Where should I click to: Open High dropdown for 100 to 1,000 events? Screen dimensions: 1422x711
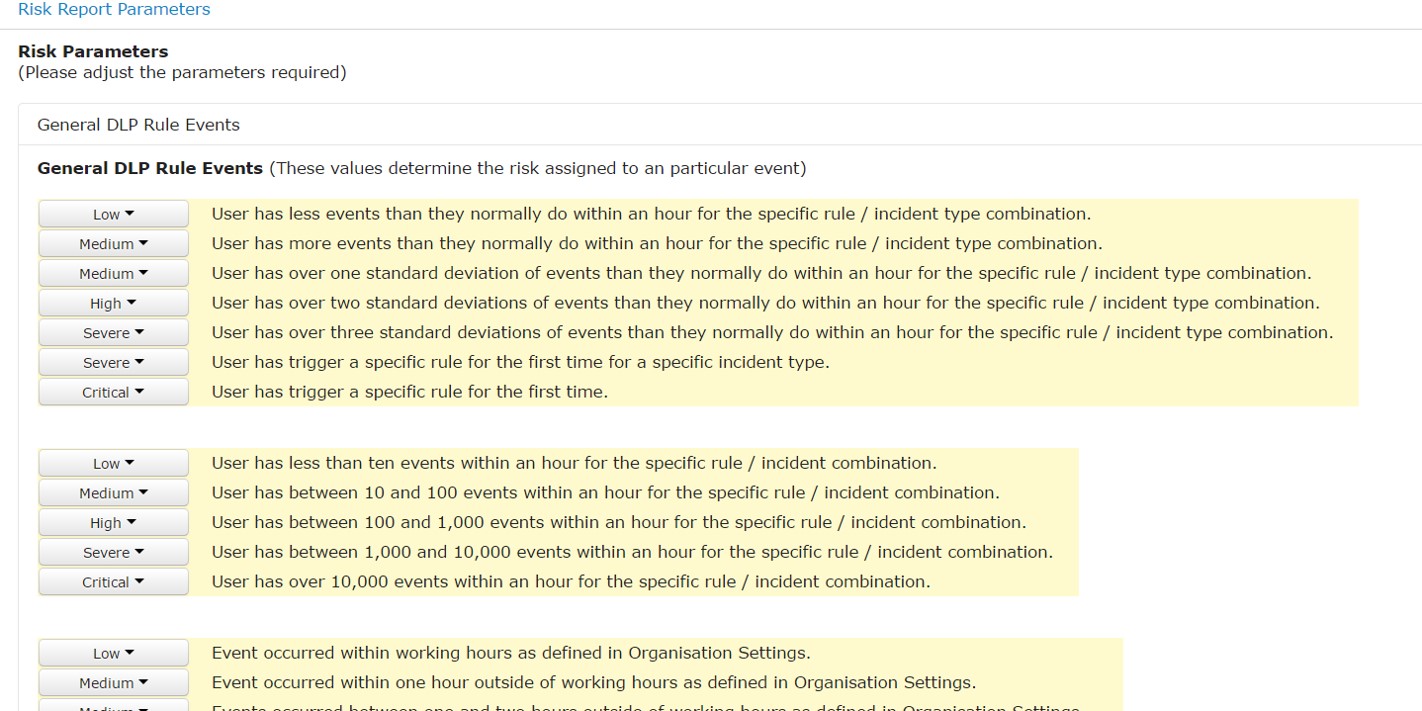point(113,523)
